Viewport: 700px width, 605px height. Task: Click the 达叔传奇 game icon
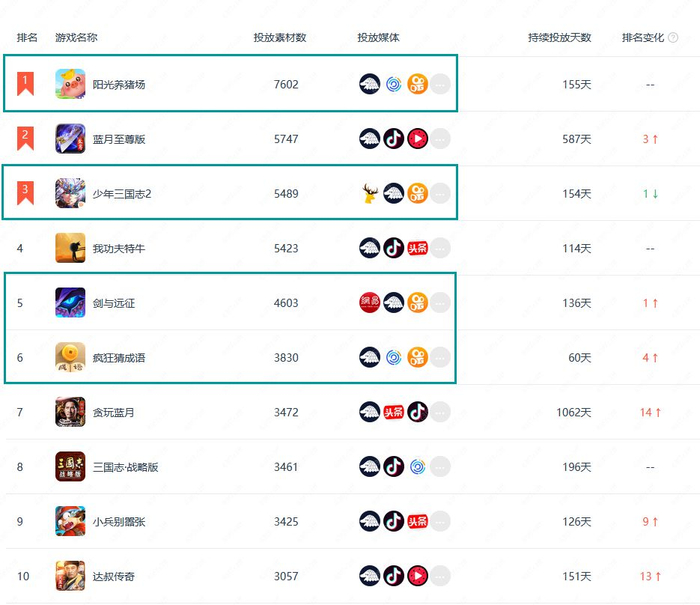click(70, 576)
